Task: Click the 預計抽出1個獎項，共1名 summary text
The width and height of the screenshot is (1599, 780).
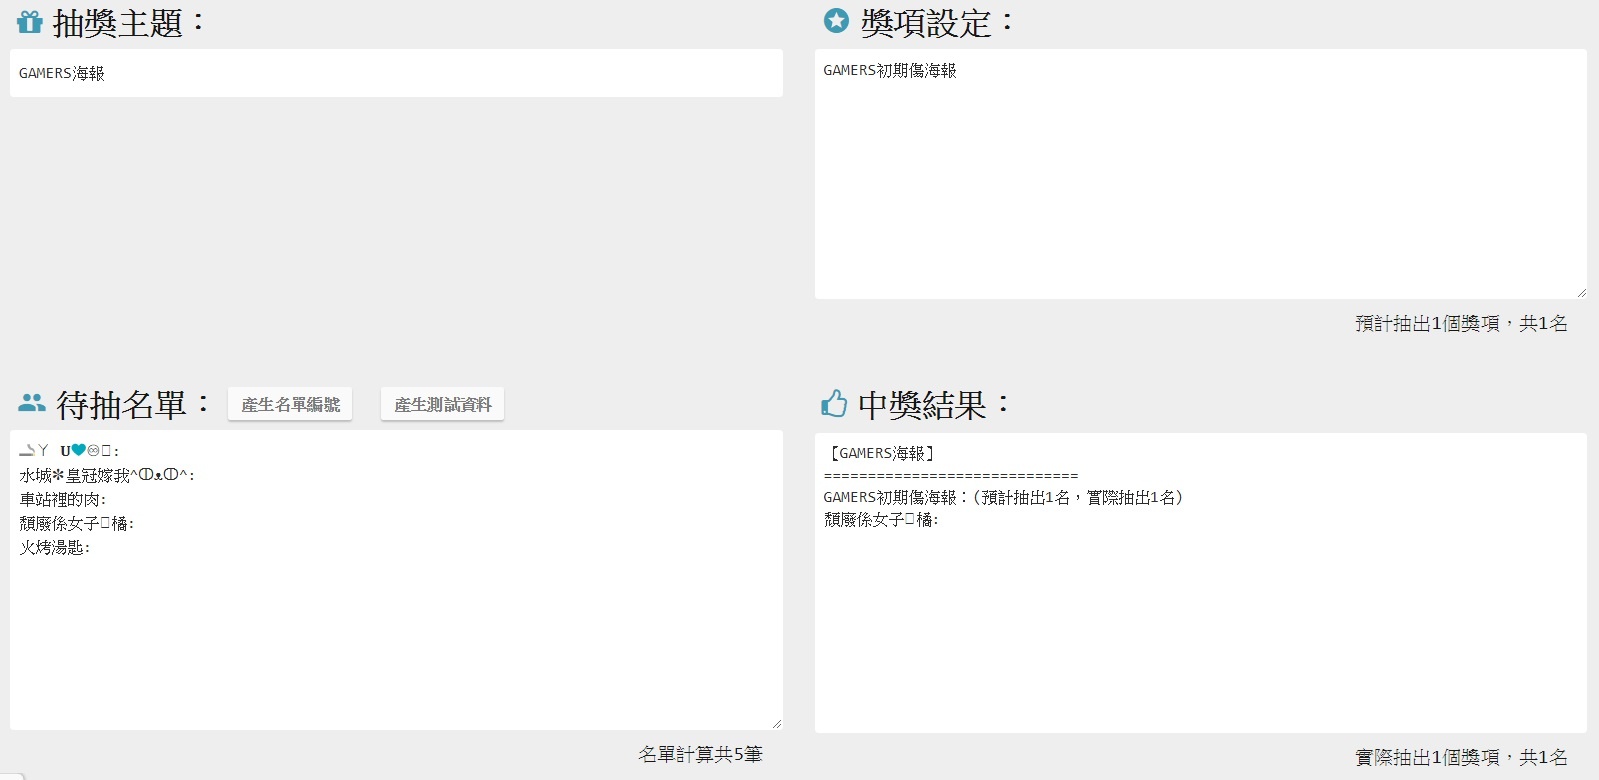Action: coord(1461,323)
